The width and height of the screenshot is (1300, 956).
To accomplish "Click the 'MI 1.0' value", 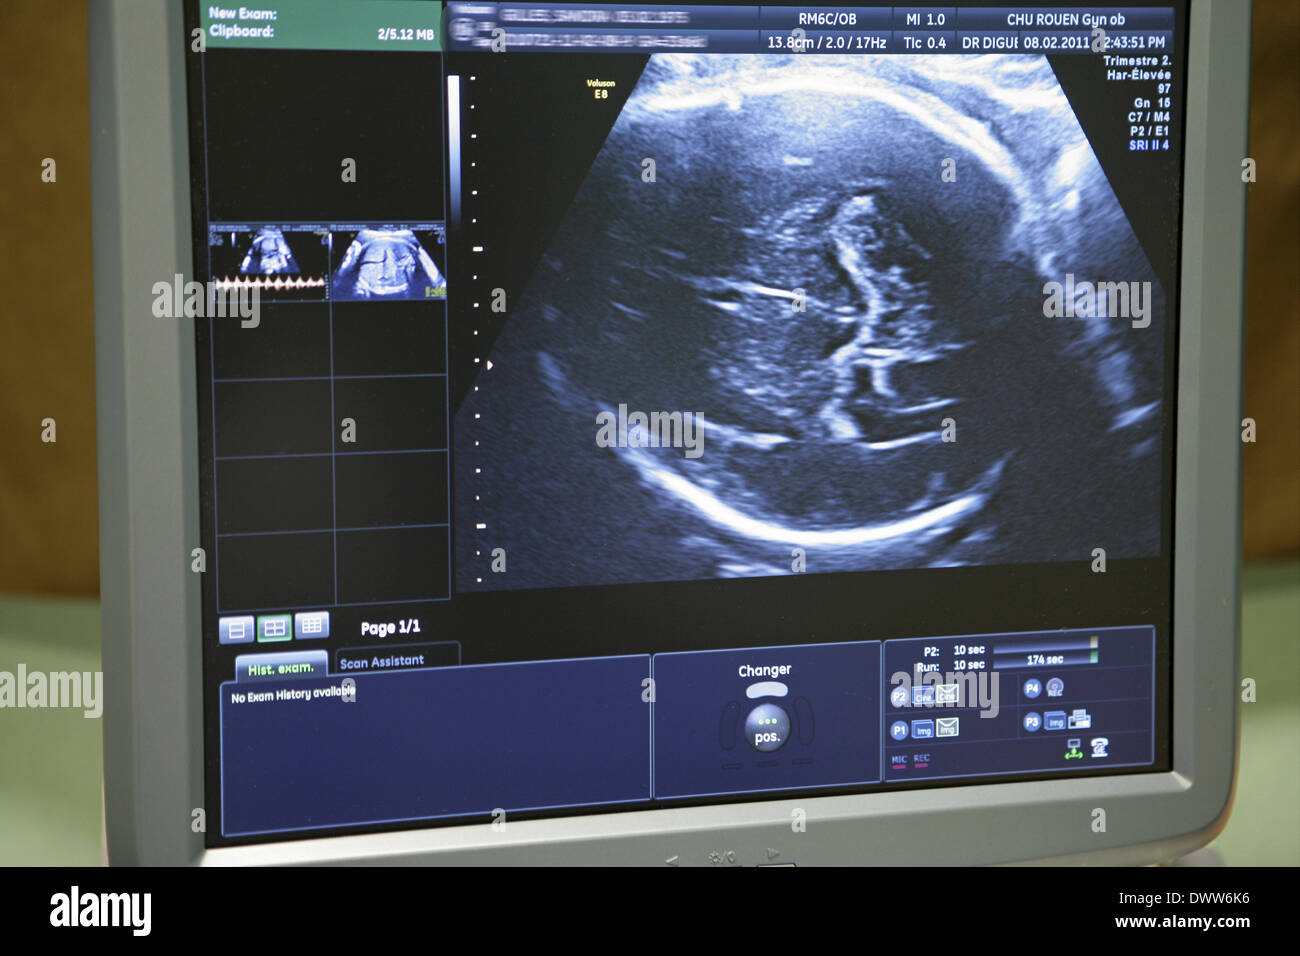I will point(925,19).
